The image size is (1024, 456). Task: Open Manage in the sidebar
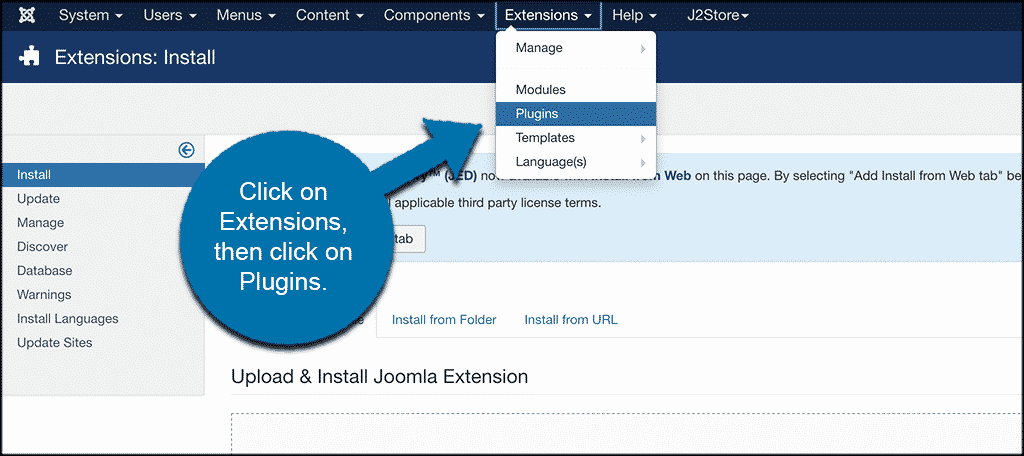[40, 223]
